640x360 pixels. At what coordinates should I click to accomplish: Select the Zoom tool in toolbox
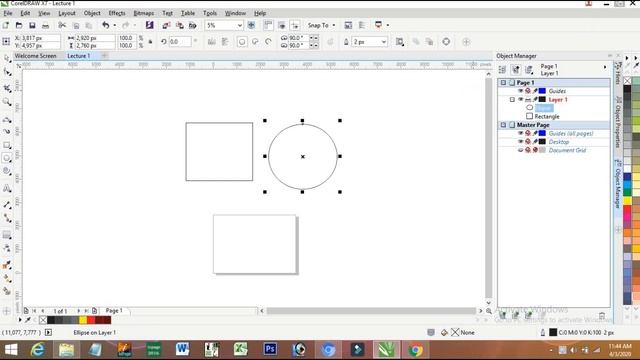[x=7, y=102]
